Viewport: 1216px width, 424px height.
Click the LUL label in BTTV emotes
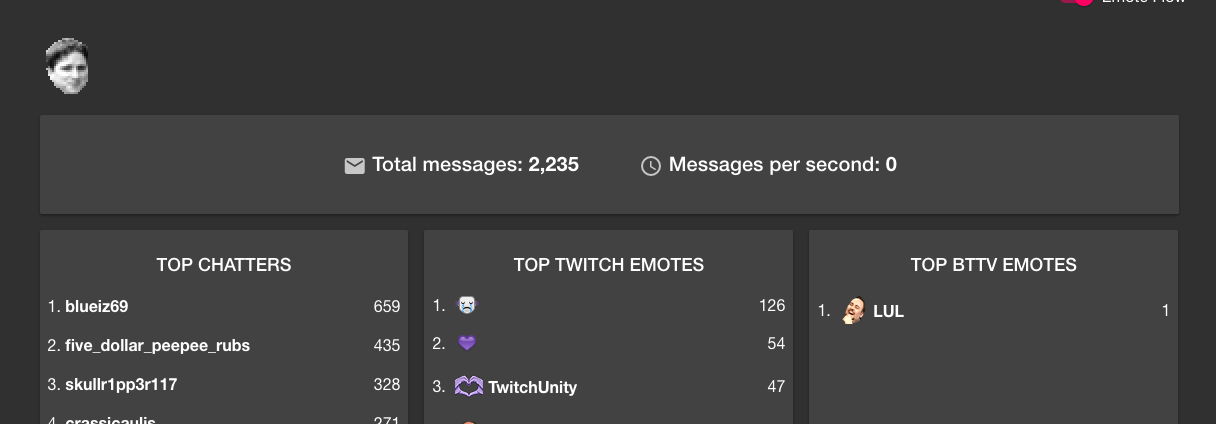[888, 311]
